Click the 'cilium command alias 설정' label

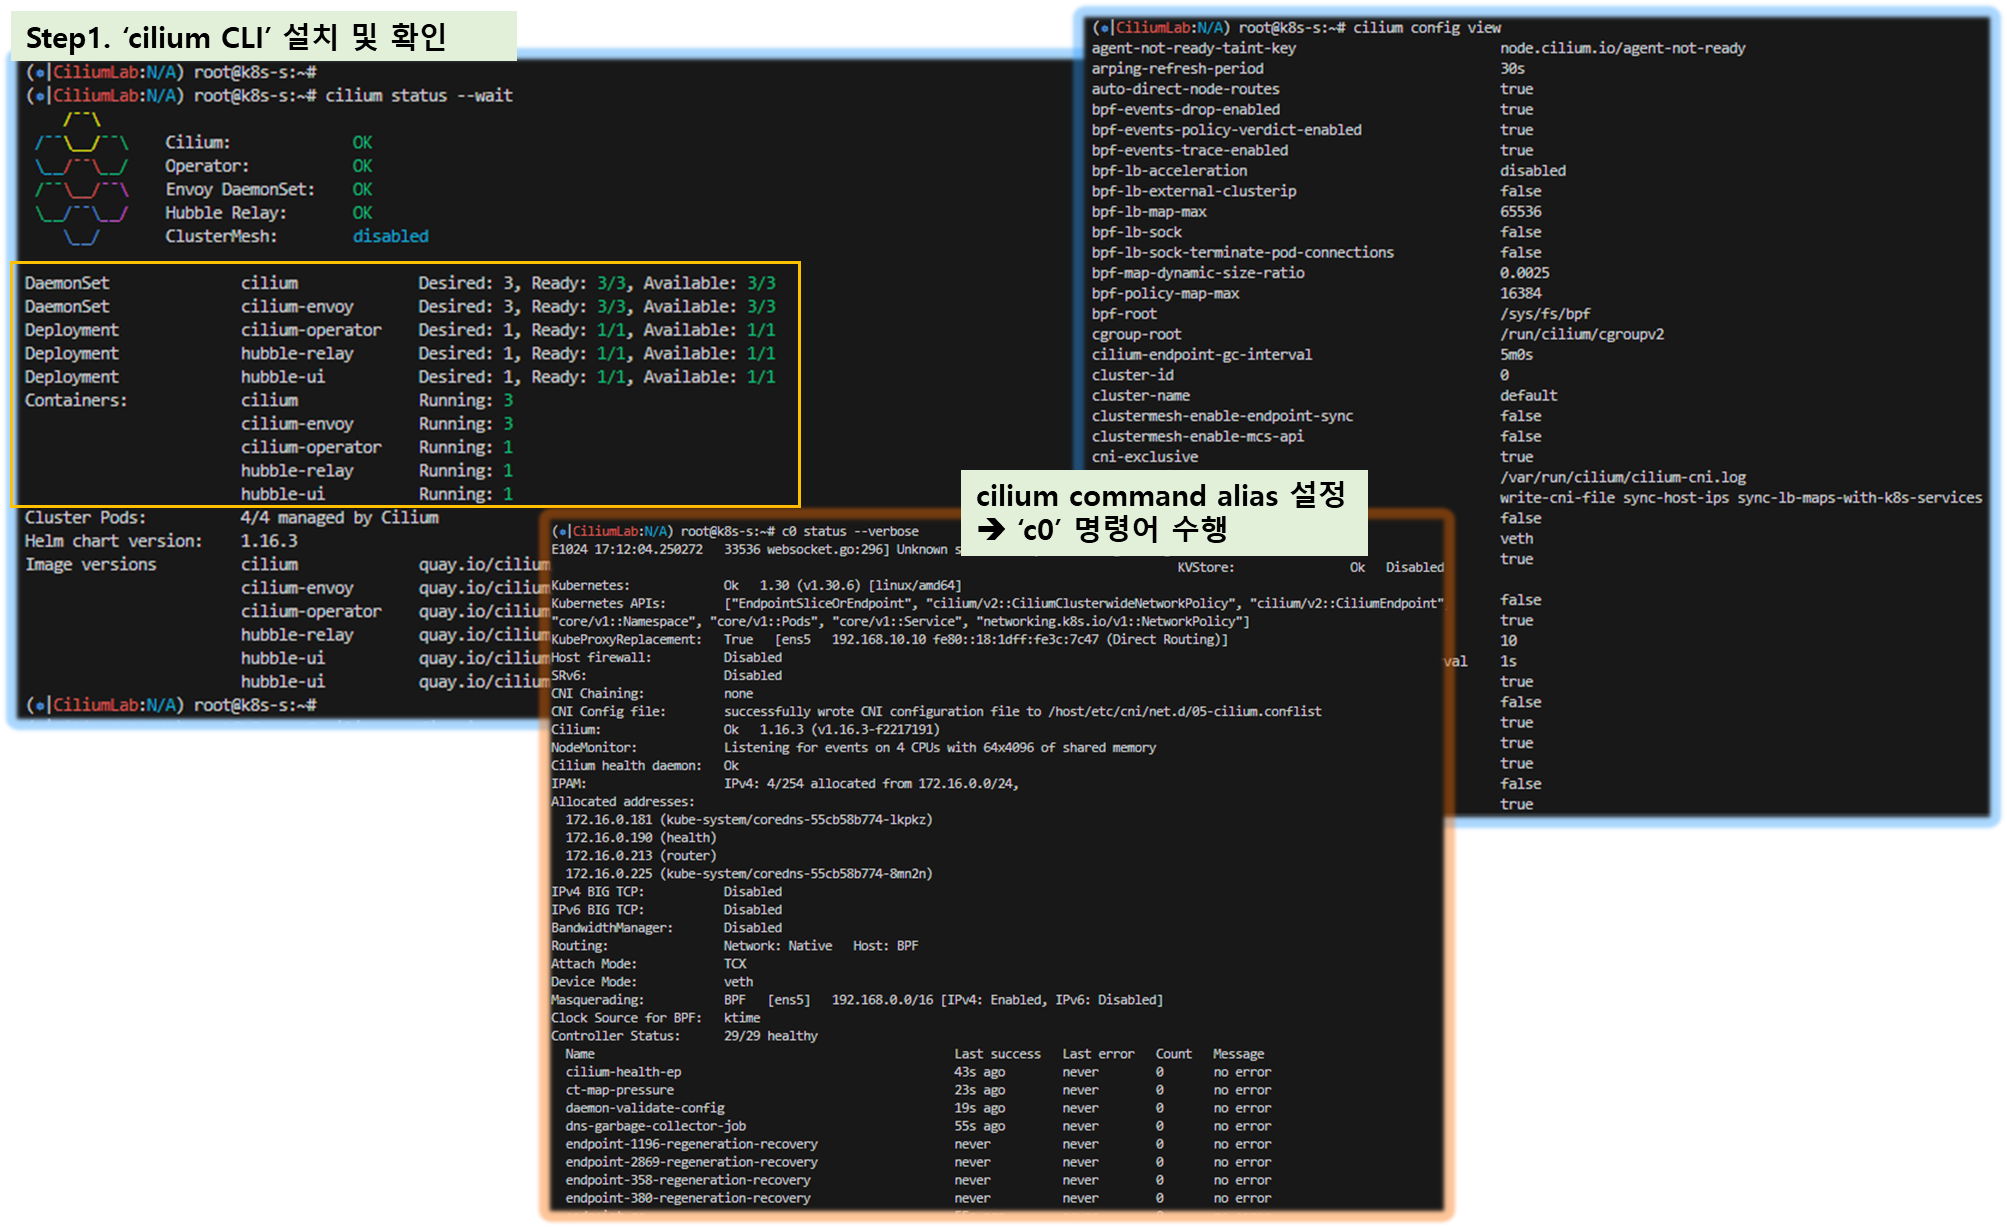[1160, 495]
